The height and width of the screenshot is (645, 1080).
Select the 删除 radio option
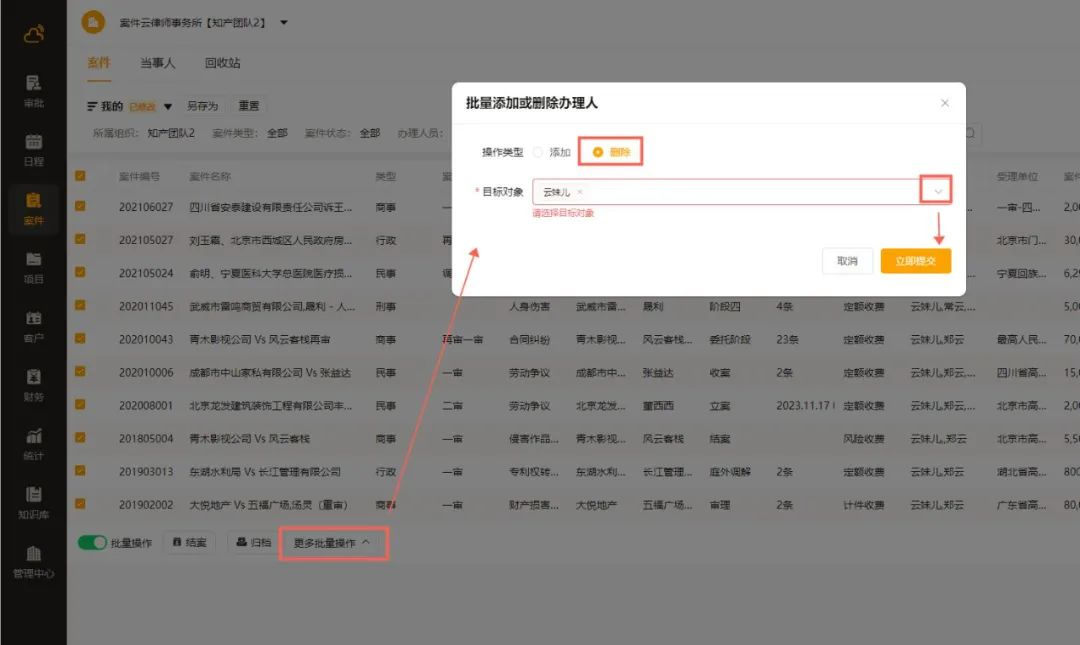tap(599, 152)
